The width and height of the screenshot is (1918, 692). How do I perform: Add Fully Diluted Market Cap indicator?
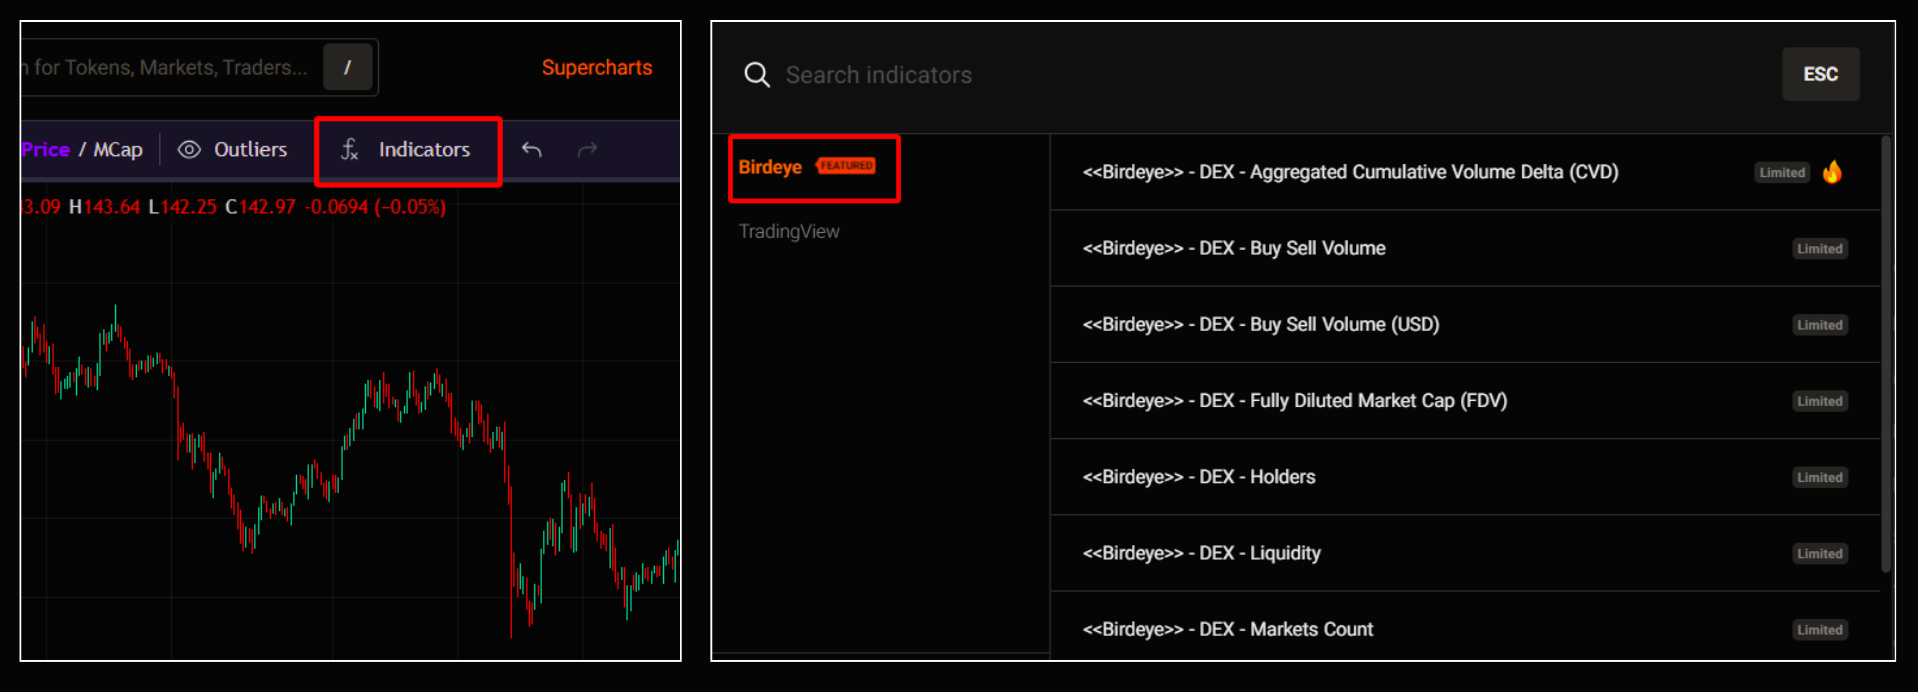pyautogui.click(x=1465, y=400)
